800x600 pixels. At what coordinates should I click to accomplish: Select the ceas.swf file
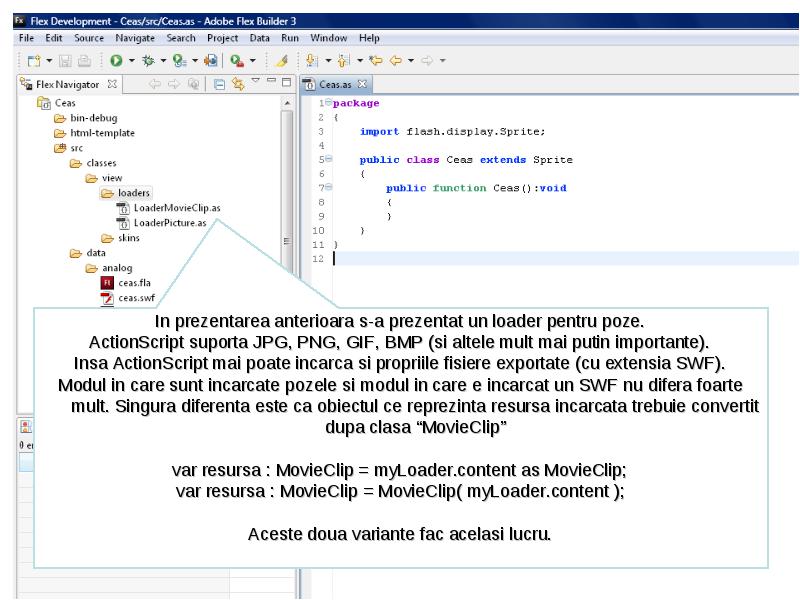tap(137, 298)
